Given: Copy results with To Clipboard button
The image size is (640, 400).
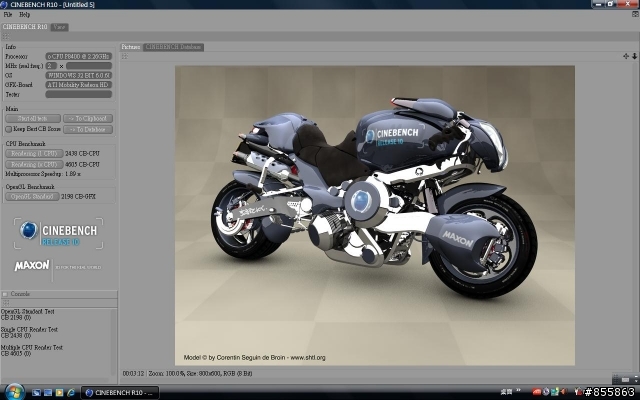Looking at the screenshot, I should 88,118.
